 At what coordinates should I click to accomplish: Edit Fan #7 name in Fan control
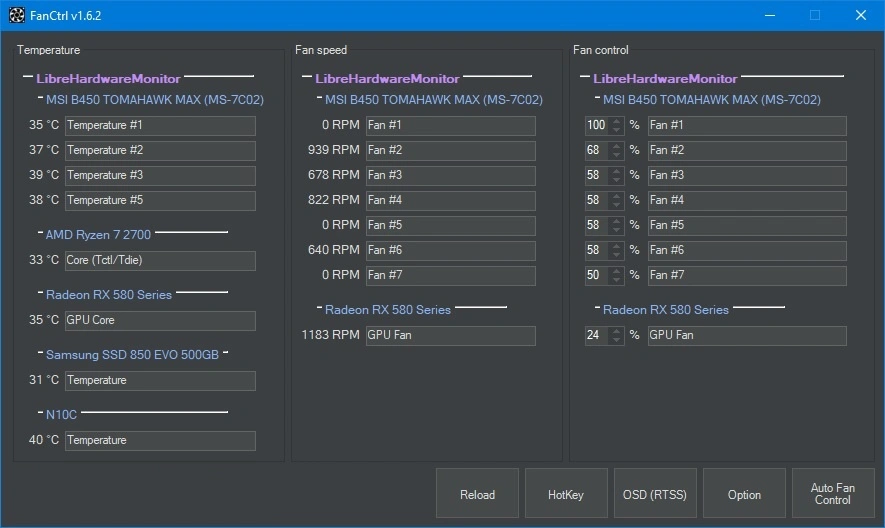(747, 275)
